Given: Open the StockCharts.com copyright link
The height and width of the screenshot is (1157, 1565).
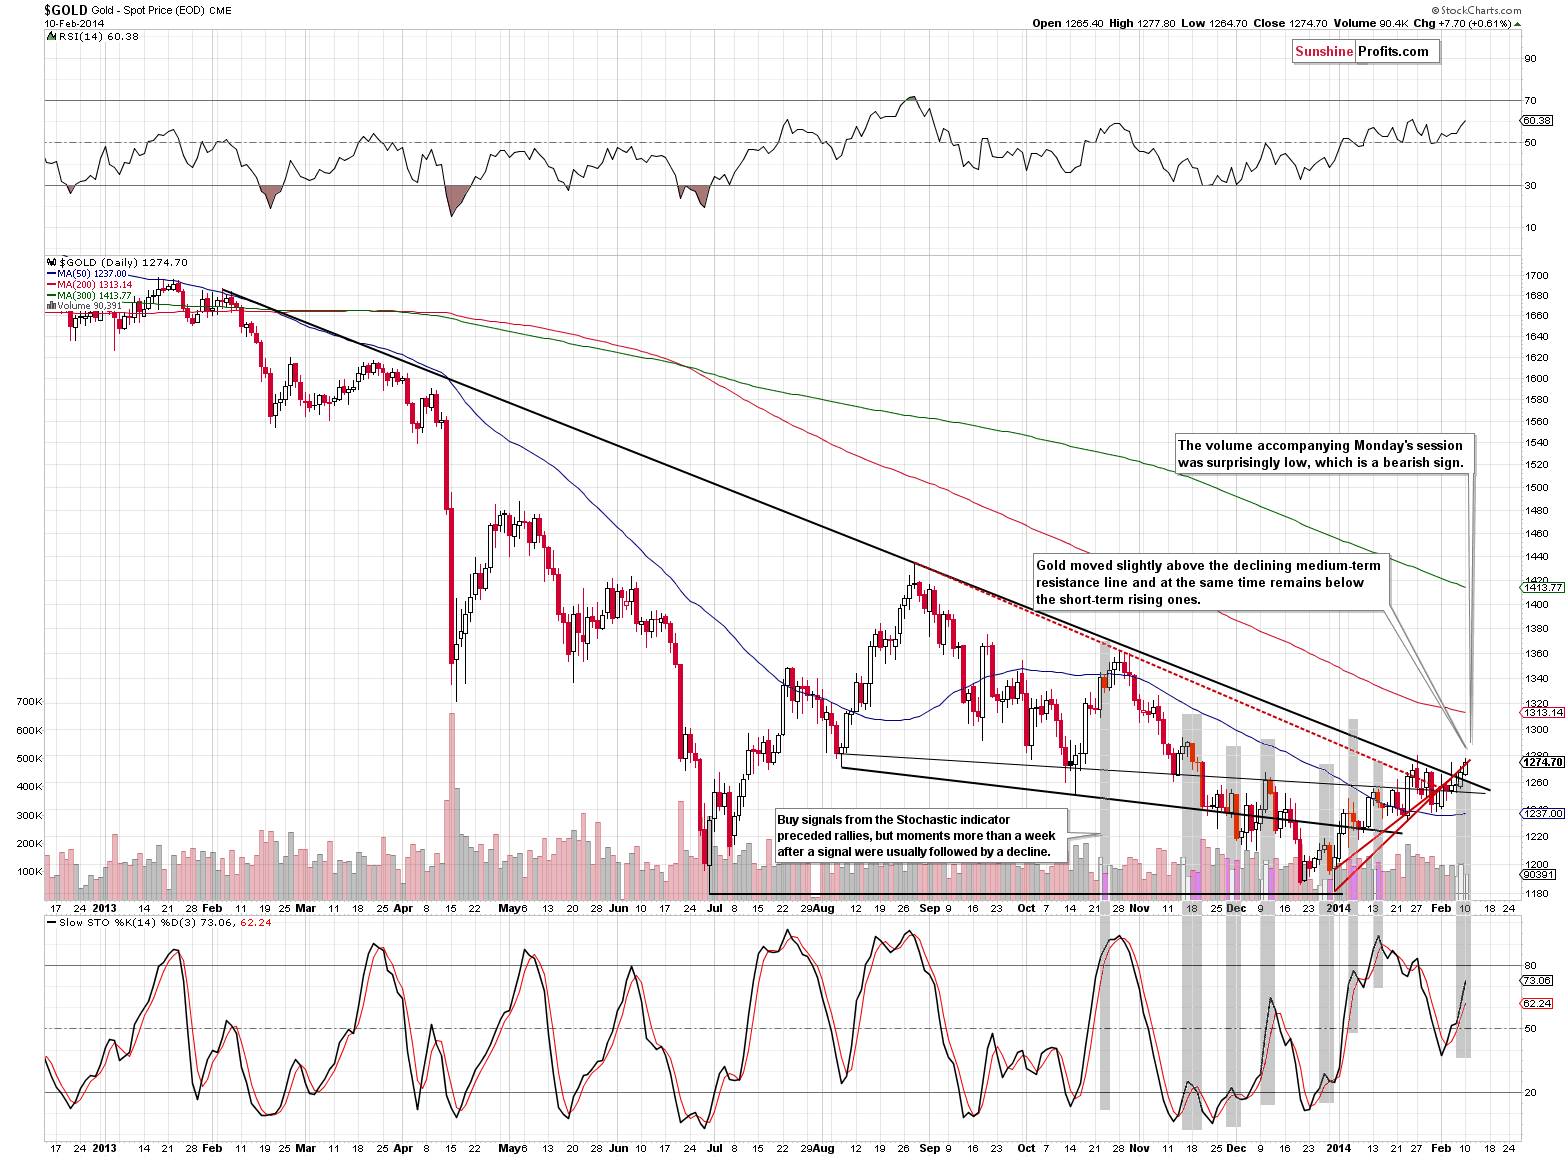Looking at the screenshot, I should pyautogui.click(x=1475, y=10).
